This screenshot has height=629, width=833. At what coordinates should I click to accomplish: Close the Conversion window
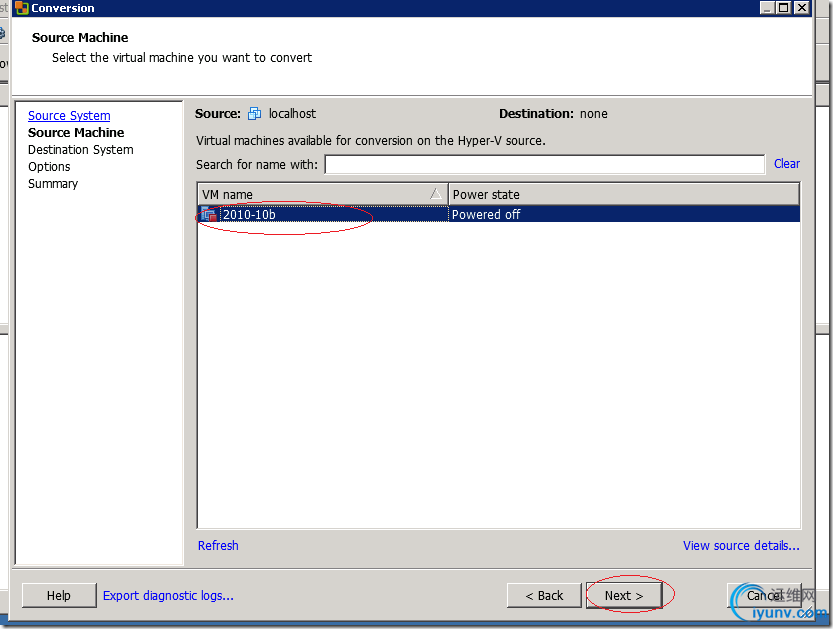(x=802, y=8)
